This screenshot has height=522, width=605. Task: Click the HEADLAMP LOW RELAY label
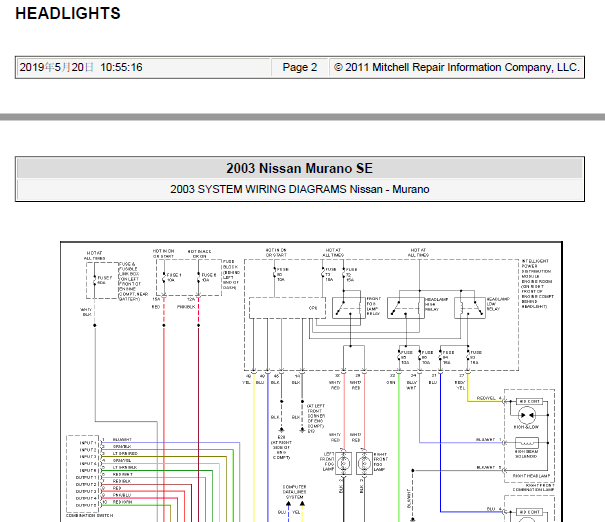coord(498,304)
